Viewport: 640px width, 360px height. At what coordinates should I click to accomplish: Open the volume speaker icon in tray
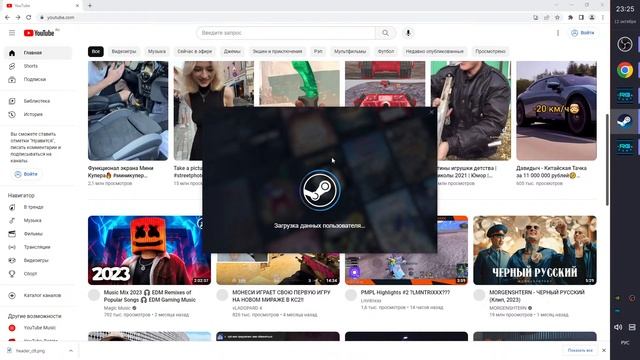618,327
